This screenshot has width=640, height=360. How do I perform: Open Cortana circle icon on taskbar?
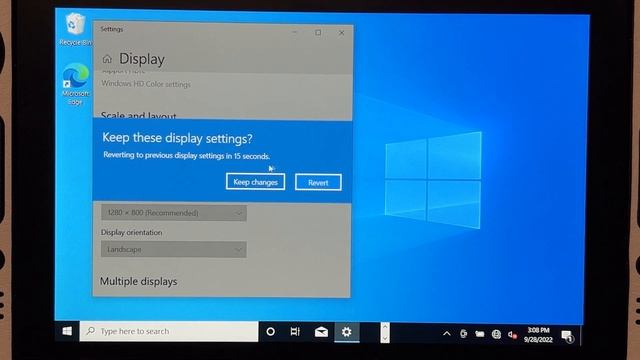coord(270,332)
